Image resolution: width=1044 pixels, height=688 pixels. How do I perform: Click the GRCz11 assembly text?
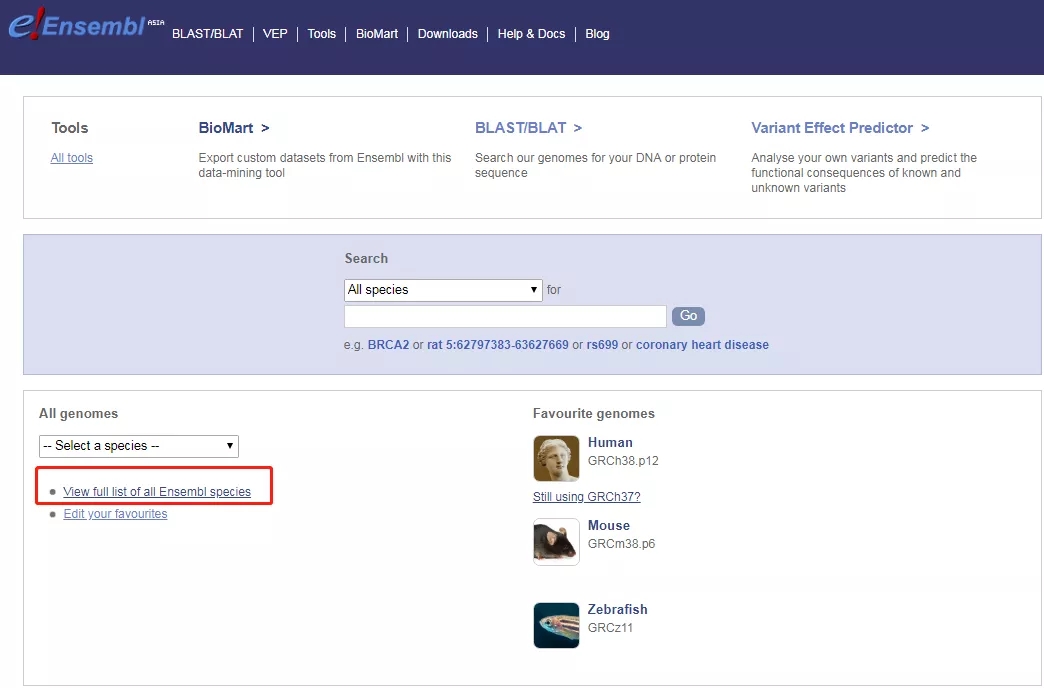[610, 628]
